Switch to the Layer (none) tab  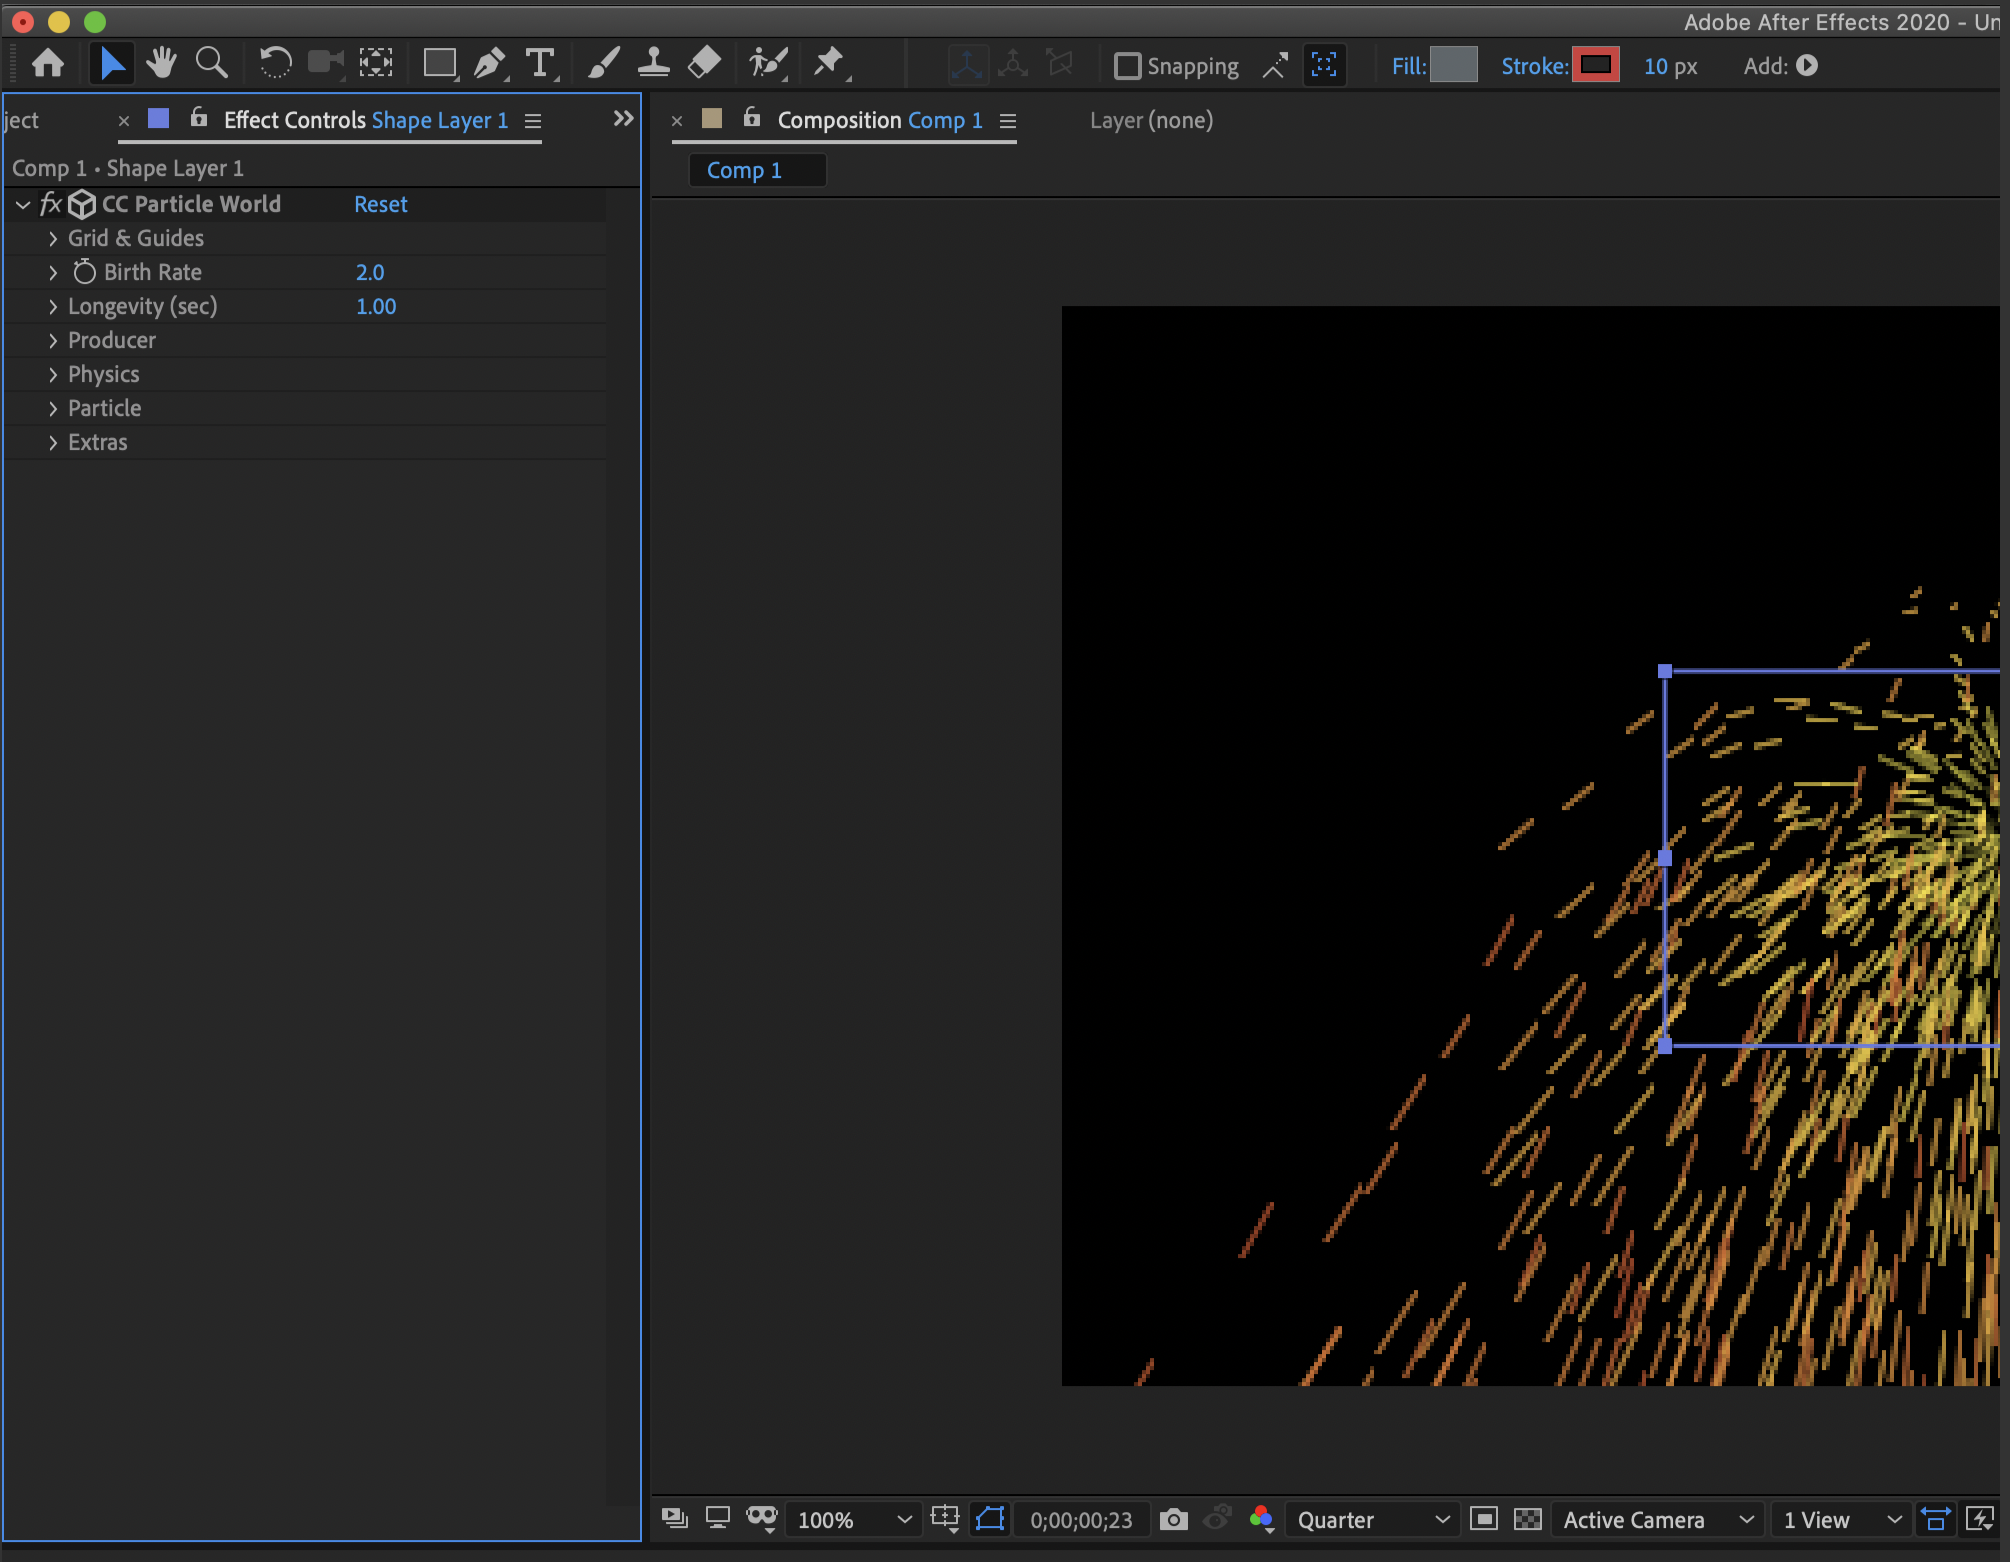pyautogui.click(x=1151, y=120)
